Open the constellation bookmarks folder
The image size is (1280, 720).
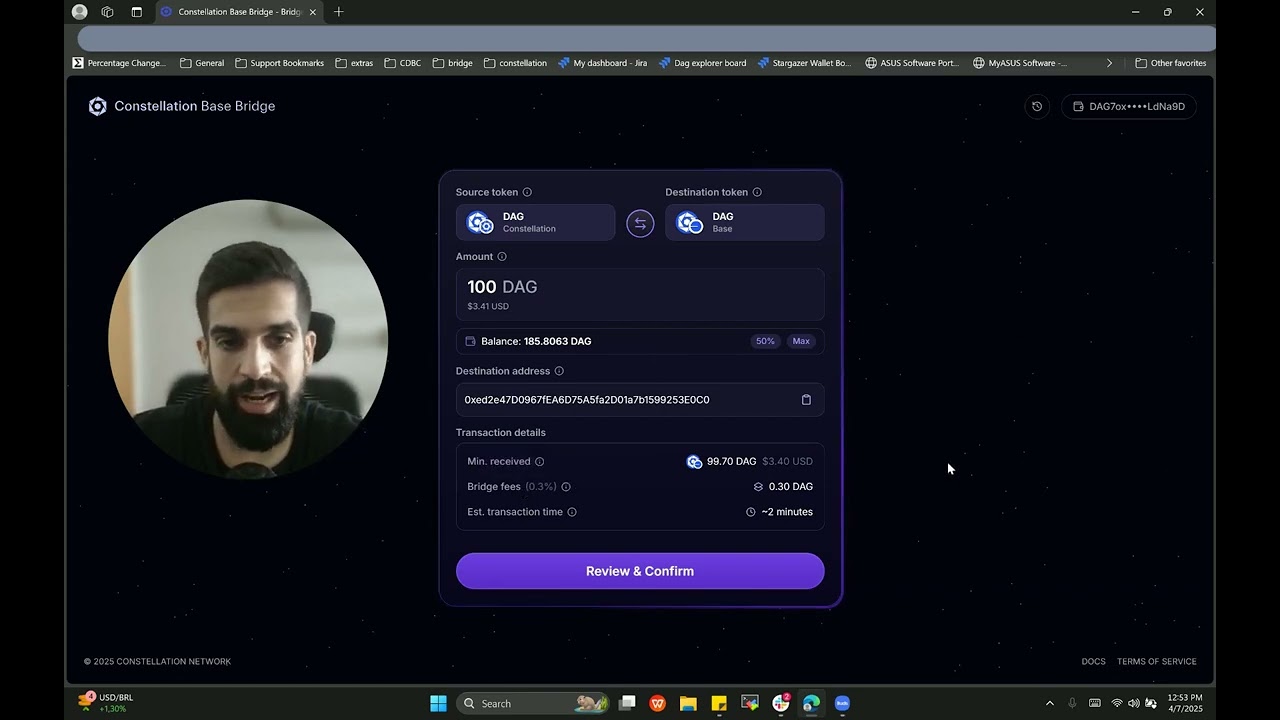pyautogui.click(x=515, y=63)
